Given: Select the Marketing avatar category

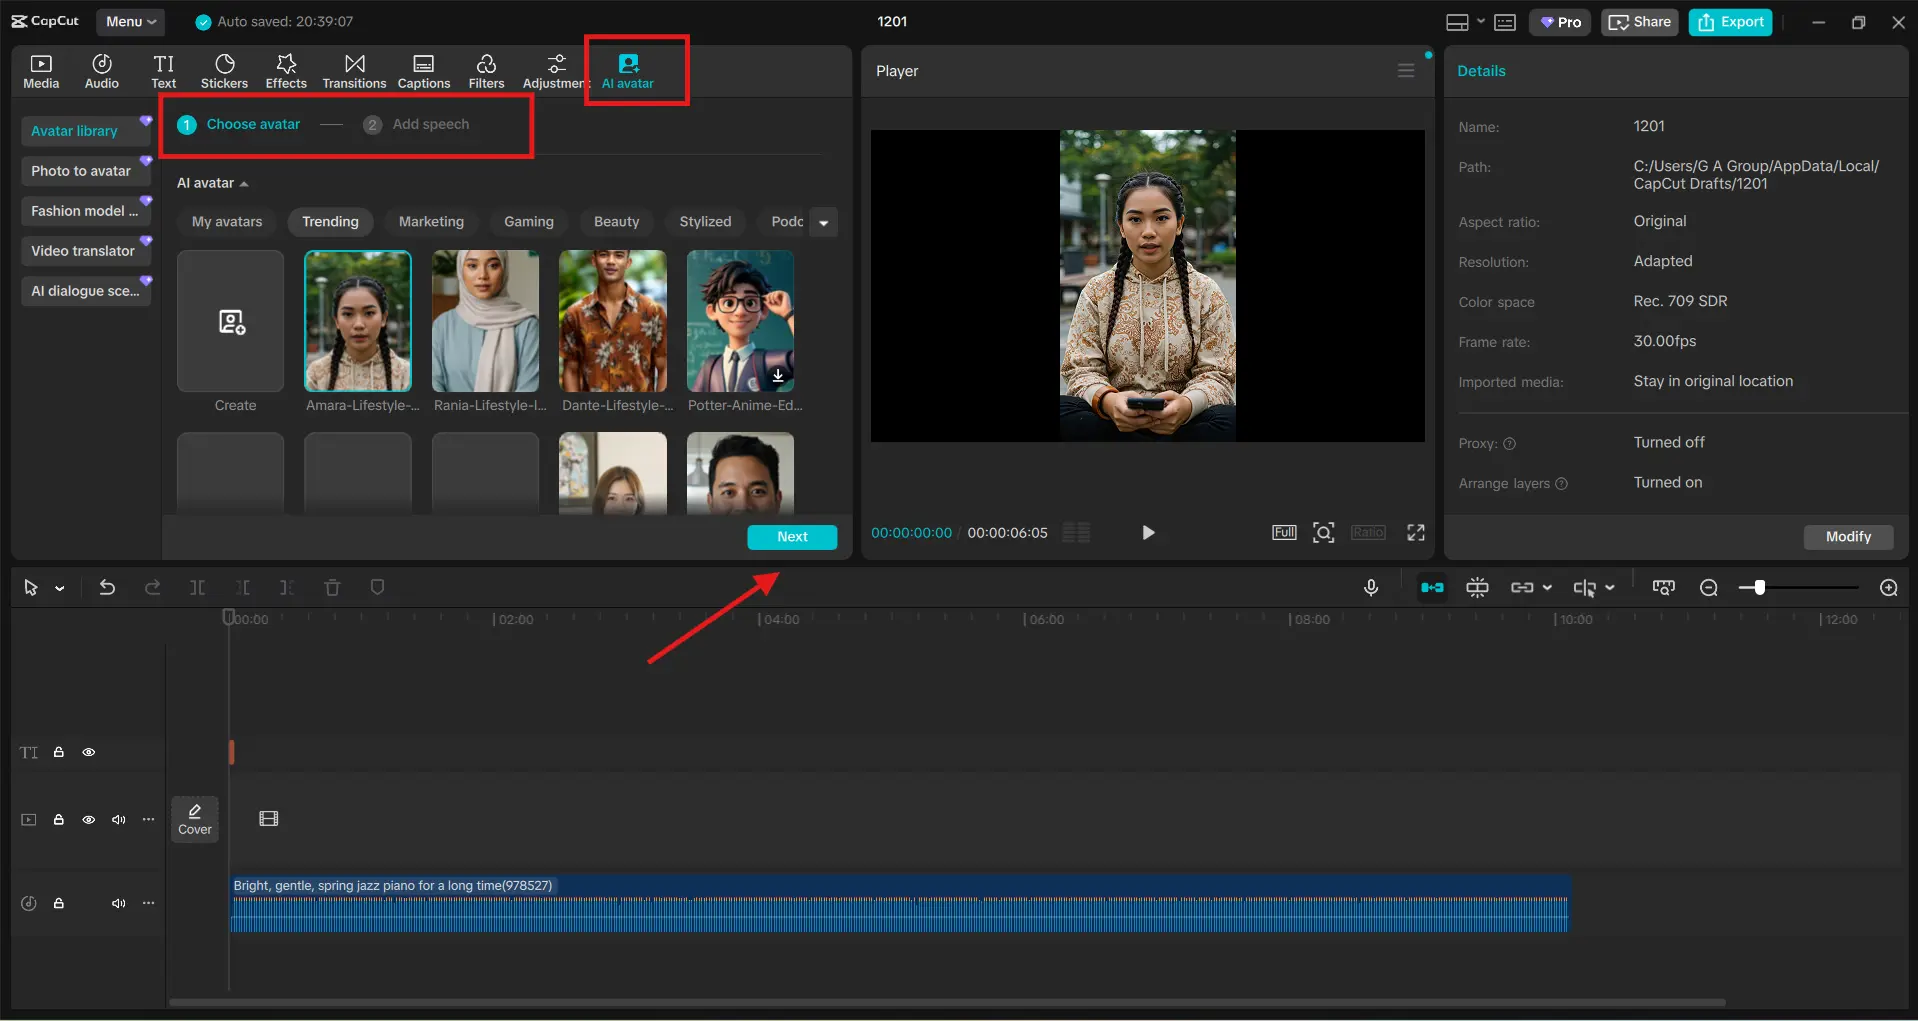Looking at the screenshot, I should [x=431, y=222].
